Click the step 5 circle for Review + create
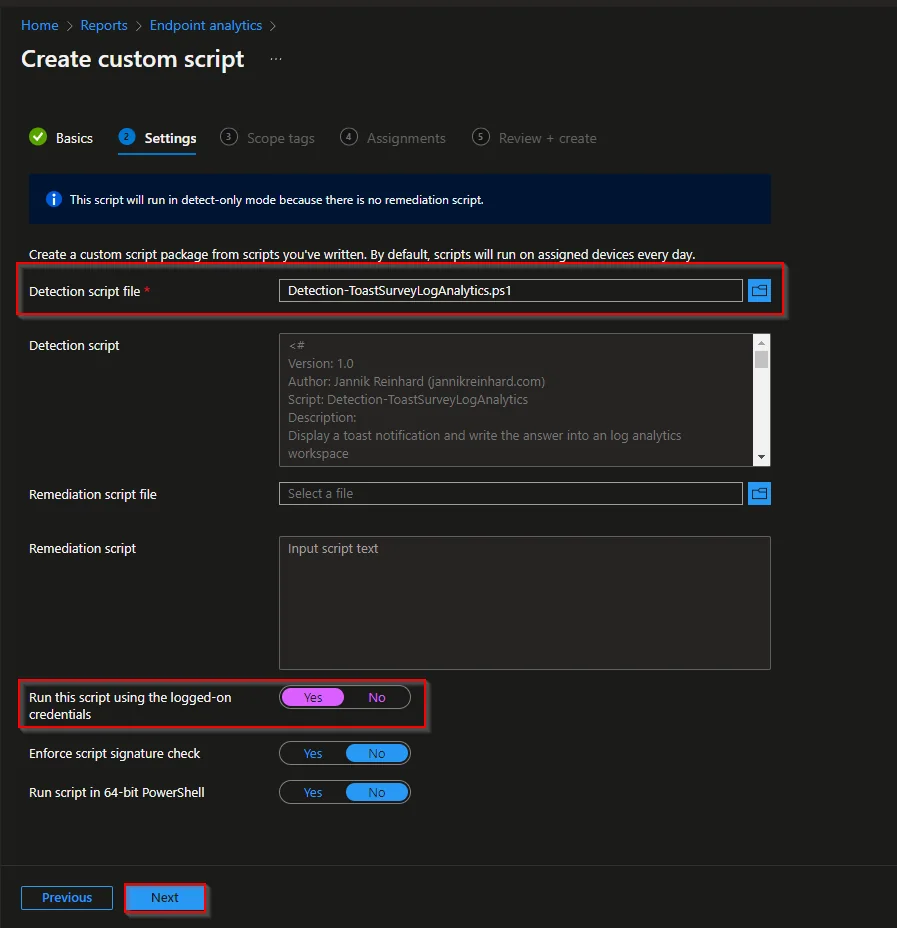 480,137
